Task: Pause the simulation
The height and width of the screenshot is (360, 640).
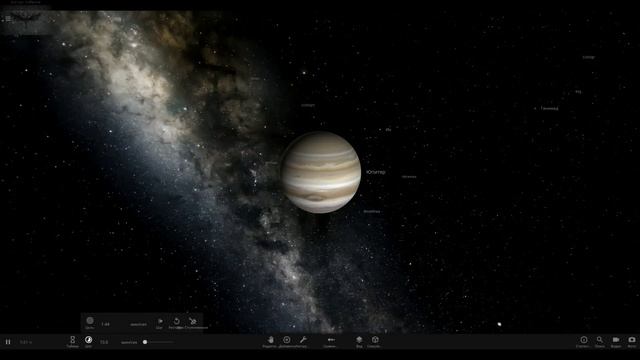Action: (x=8, y=342)
